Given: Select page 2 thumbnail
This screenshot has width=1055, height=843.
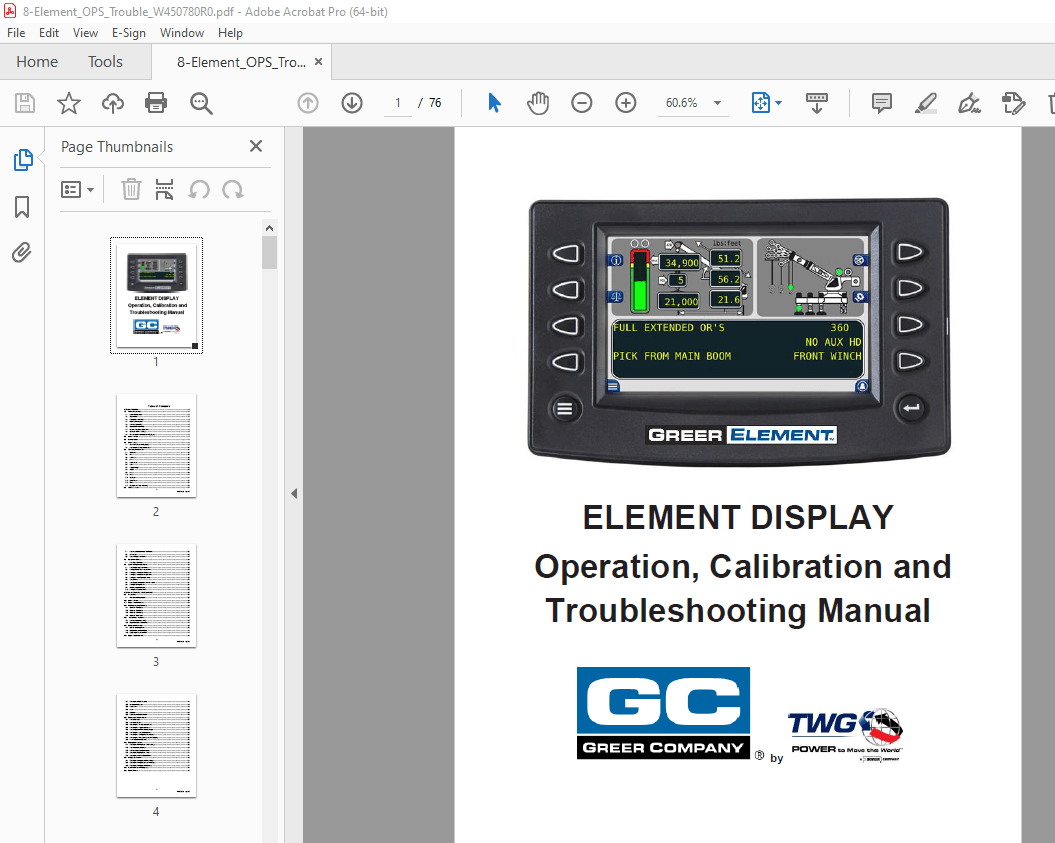Looking at the screenshot, I should [156, 446].
